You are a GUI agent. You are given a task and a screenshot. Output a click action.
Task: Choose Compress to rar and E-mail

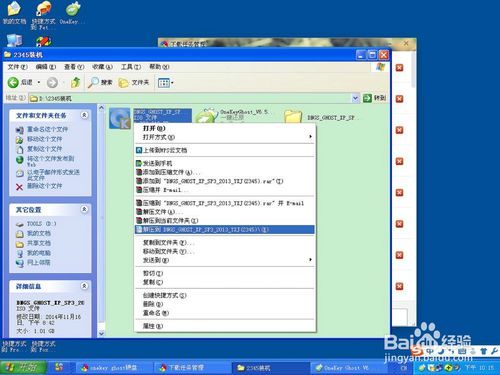pyautogui.click(x=225, y=203)
